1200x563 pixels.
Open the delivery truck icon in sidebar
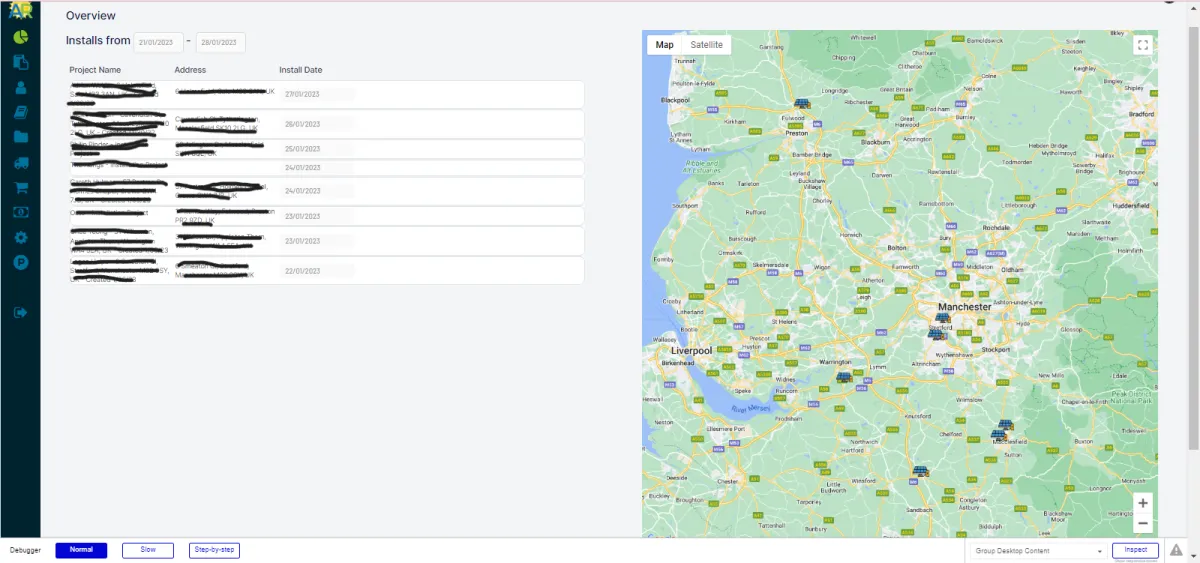pos(20,162)
